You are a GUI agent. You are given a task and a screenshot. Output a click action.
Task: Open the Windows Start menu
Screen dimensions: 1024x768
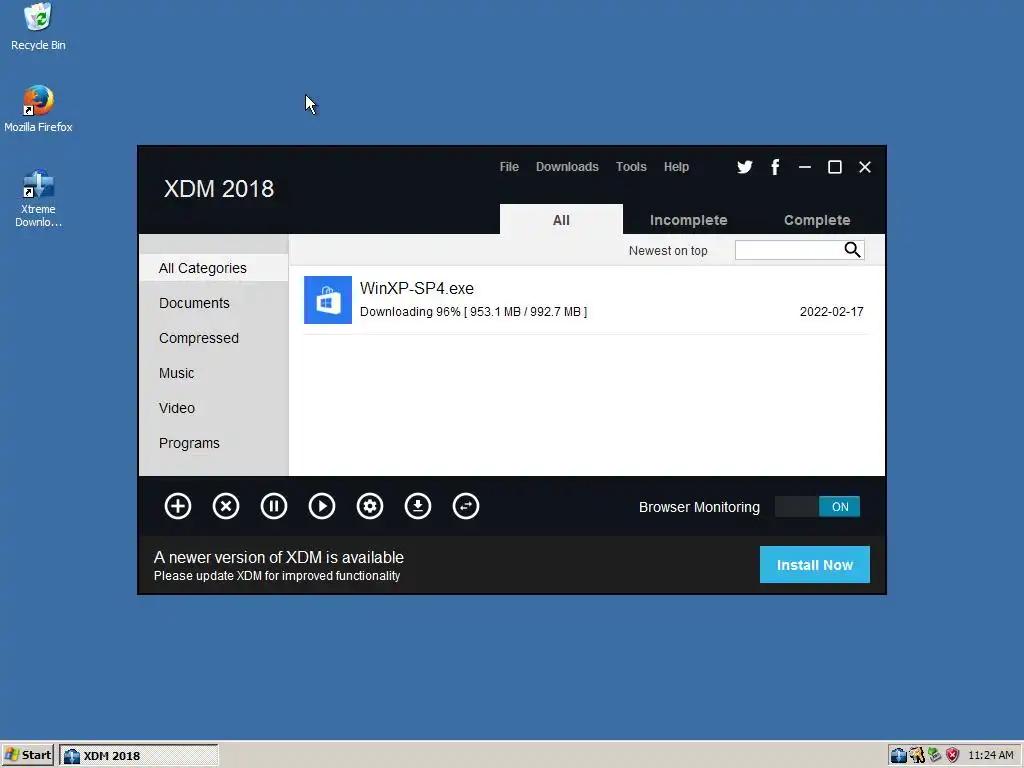tap(28, 755)
